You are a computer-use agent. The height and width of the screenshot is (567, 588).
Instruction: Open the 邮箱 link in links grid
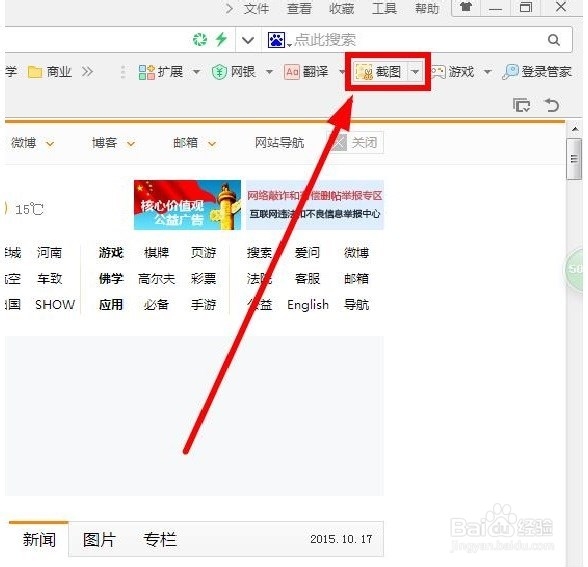[x=357, y=279]
